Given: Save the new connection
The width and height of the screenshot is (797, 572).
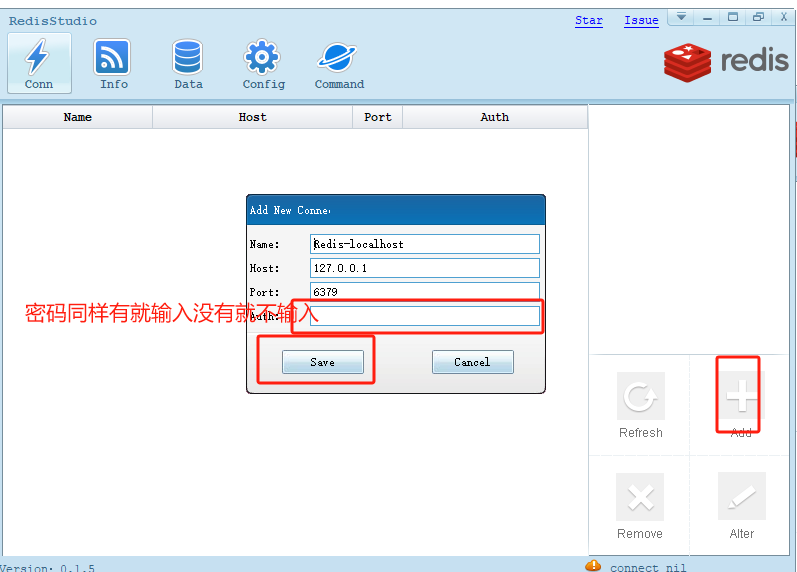Looking at the screenshot, I should click(x=323, y=362).
